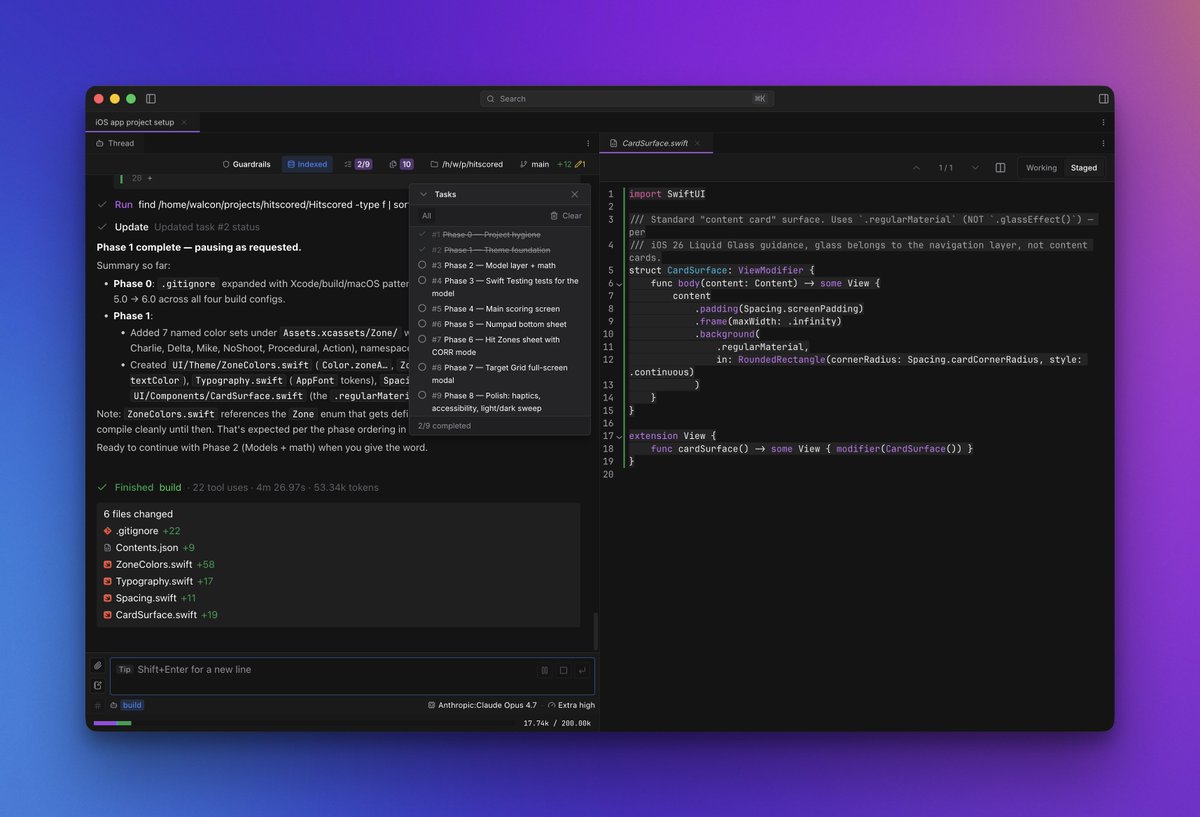Image resolution: width=1200 pixels, height=817 pixels.
Task: Click the git branch icon for main
Action: pyautogui.click(x=524, y=164)
